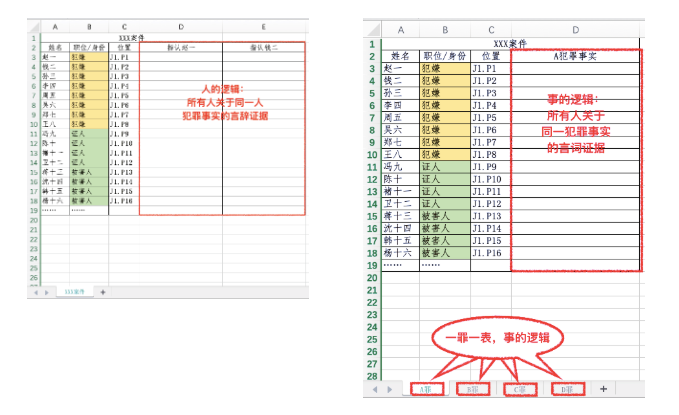Switch to the C罪 sheet tab

pos(520,389)
